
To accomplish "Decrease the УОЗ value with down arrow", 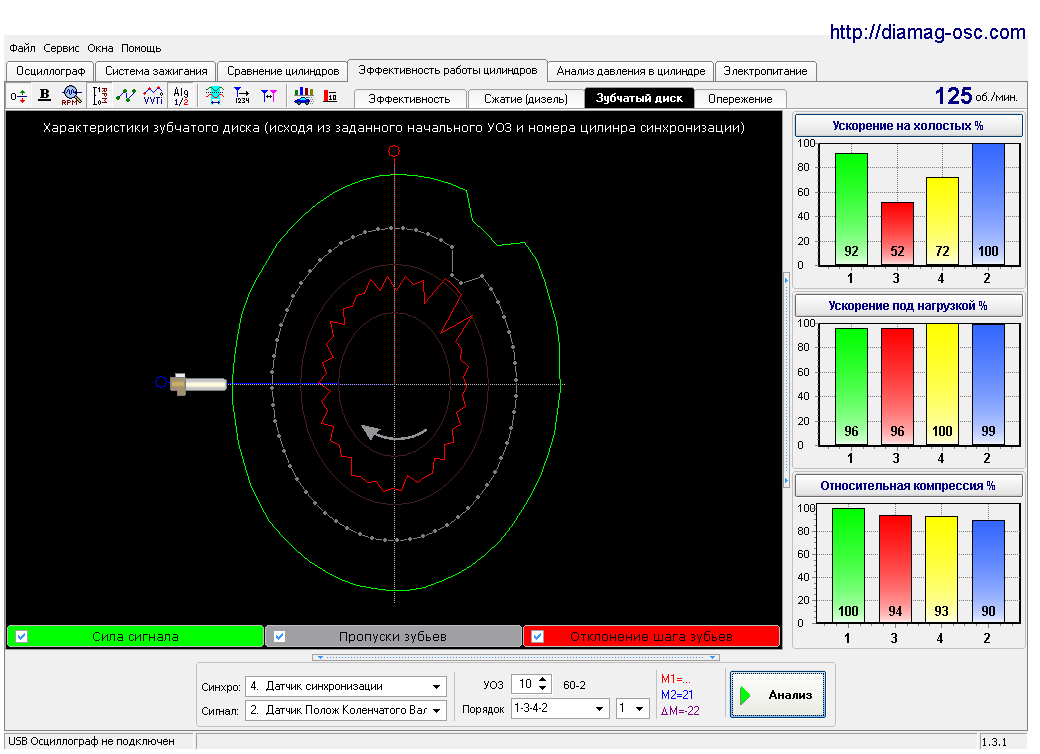I will (x=543, y=688).
